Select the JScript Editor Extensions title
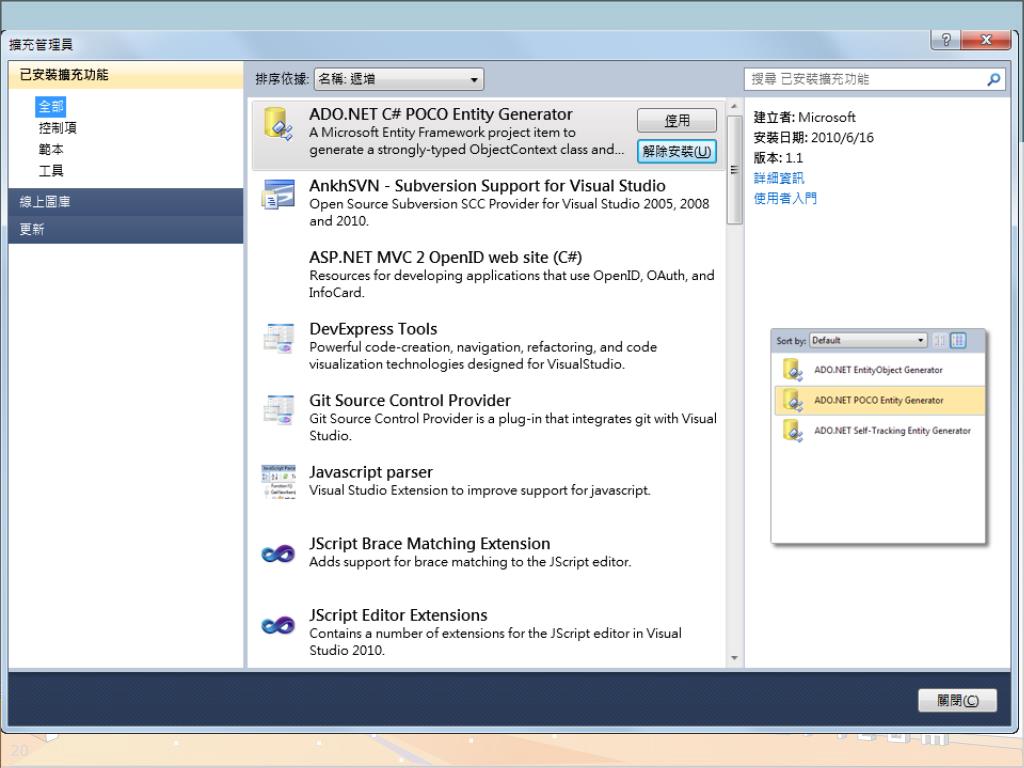This screenshot has height=768, width=1024. pos(398,615)
